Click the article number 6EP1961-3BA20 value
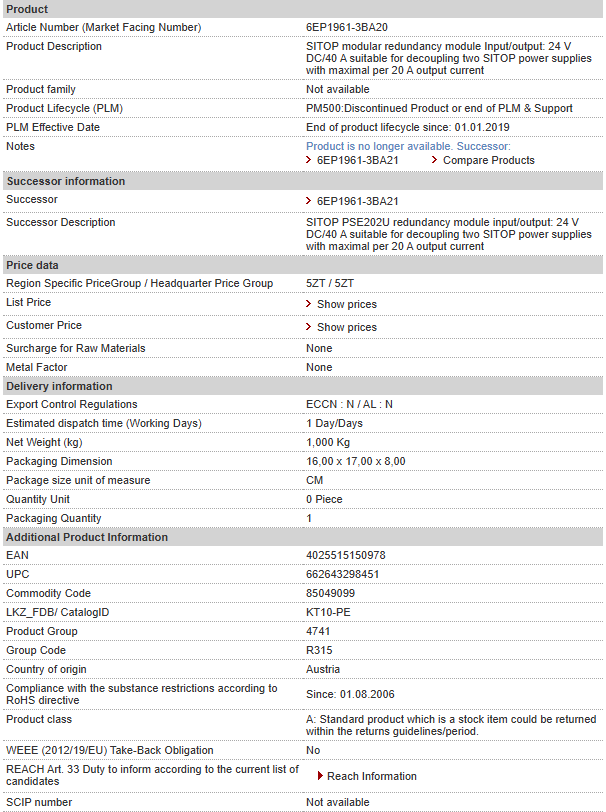 pyautogui.click(x=347, y=27)
